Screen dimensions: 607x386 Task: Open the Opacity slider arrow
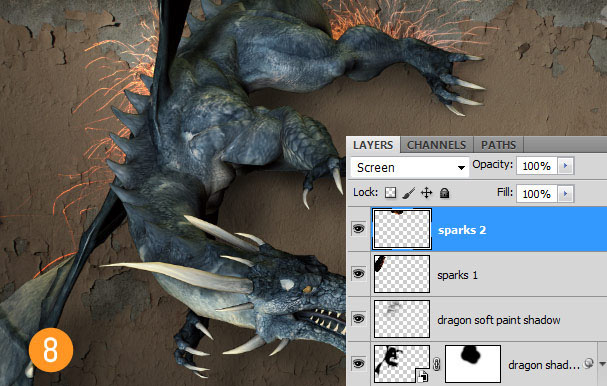[x=565, y=166]
